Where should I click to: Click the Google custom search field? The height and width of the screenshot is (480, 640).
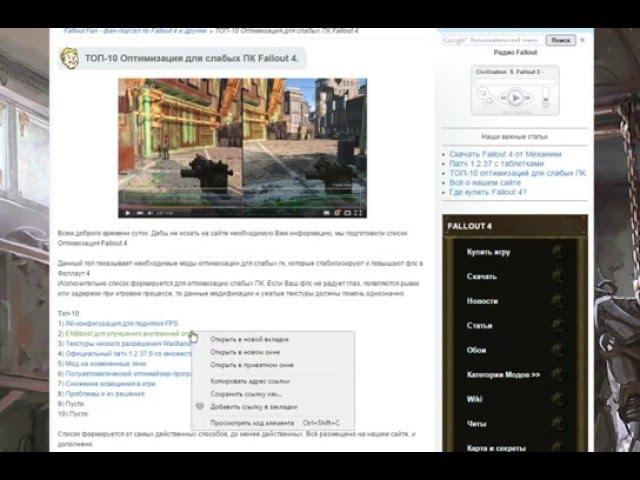click(493, 40)
